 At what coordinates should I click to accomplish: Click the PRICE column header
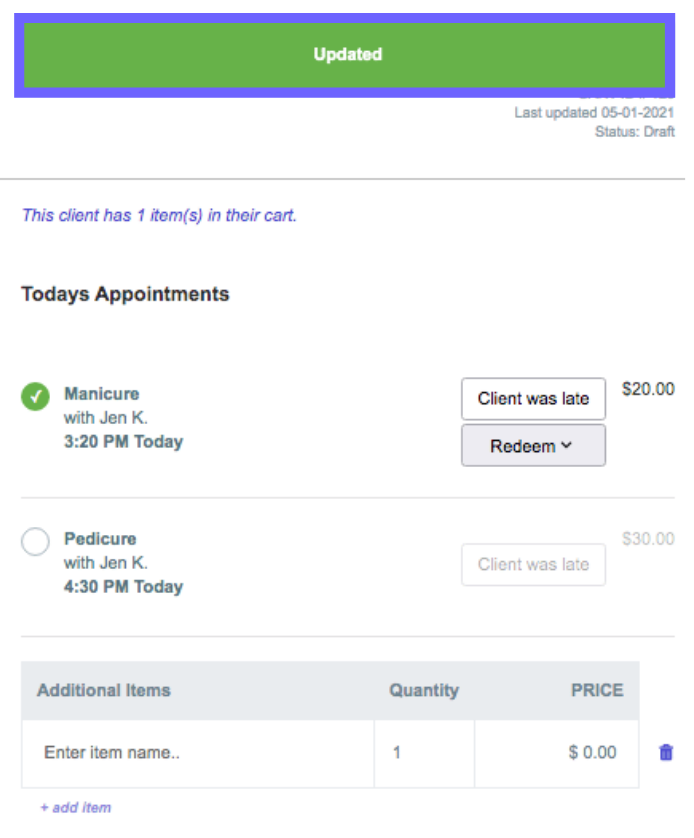pos(596,690)
